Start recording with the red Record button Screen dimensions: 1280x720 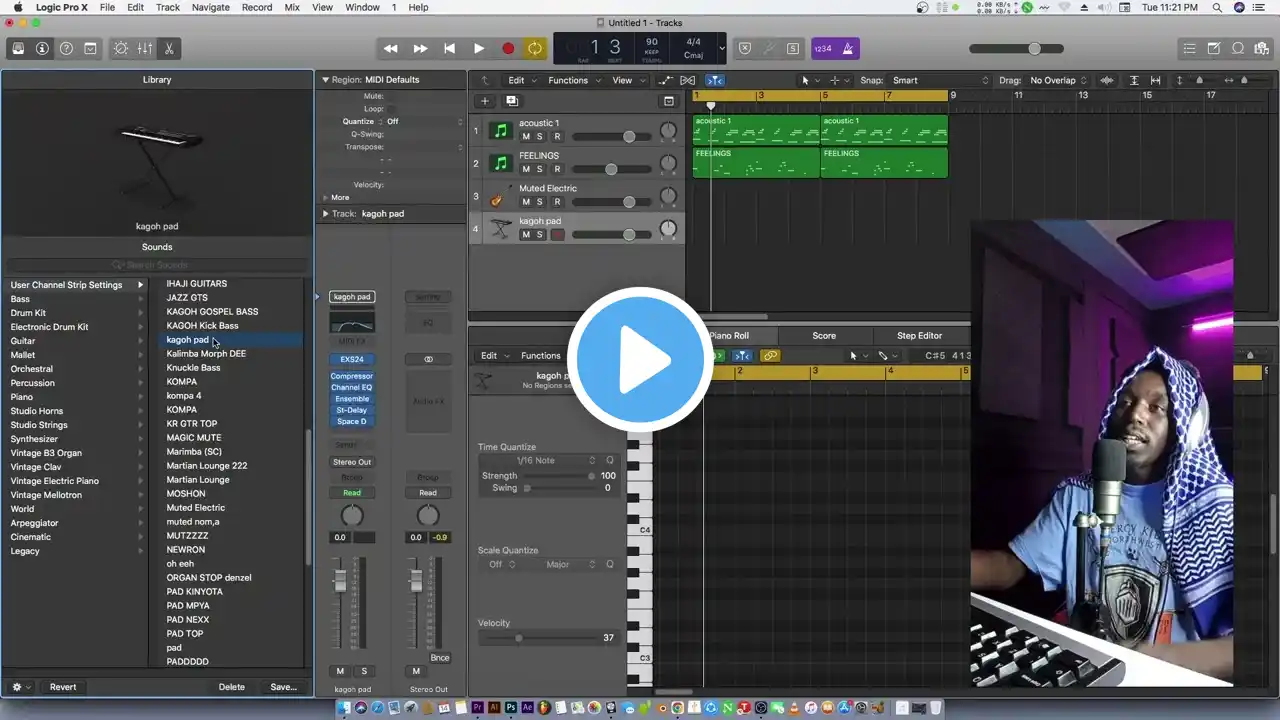click(x=507, y=48)
